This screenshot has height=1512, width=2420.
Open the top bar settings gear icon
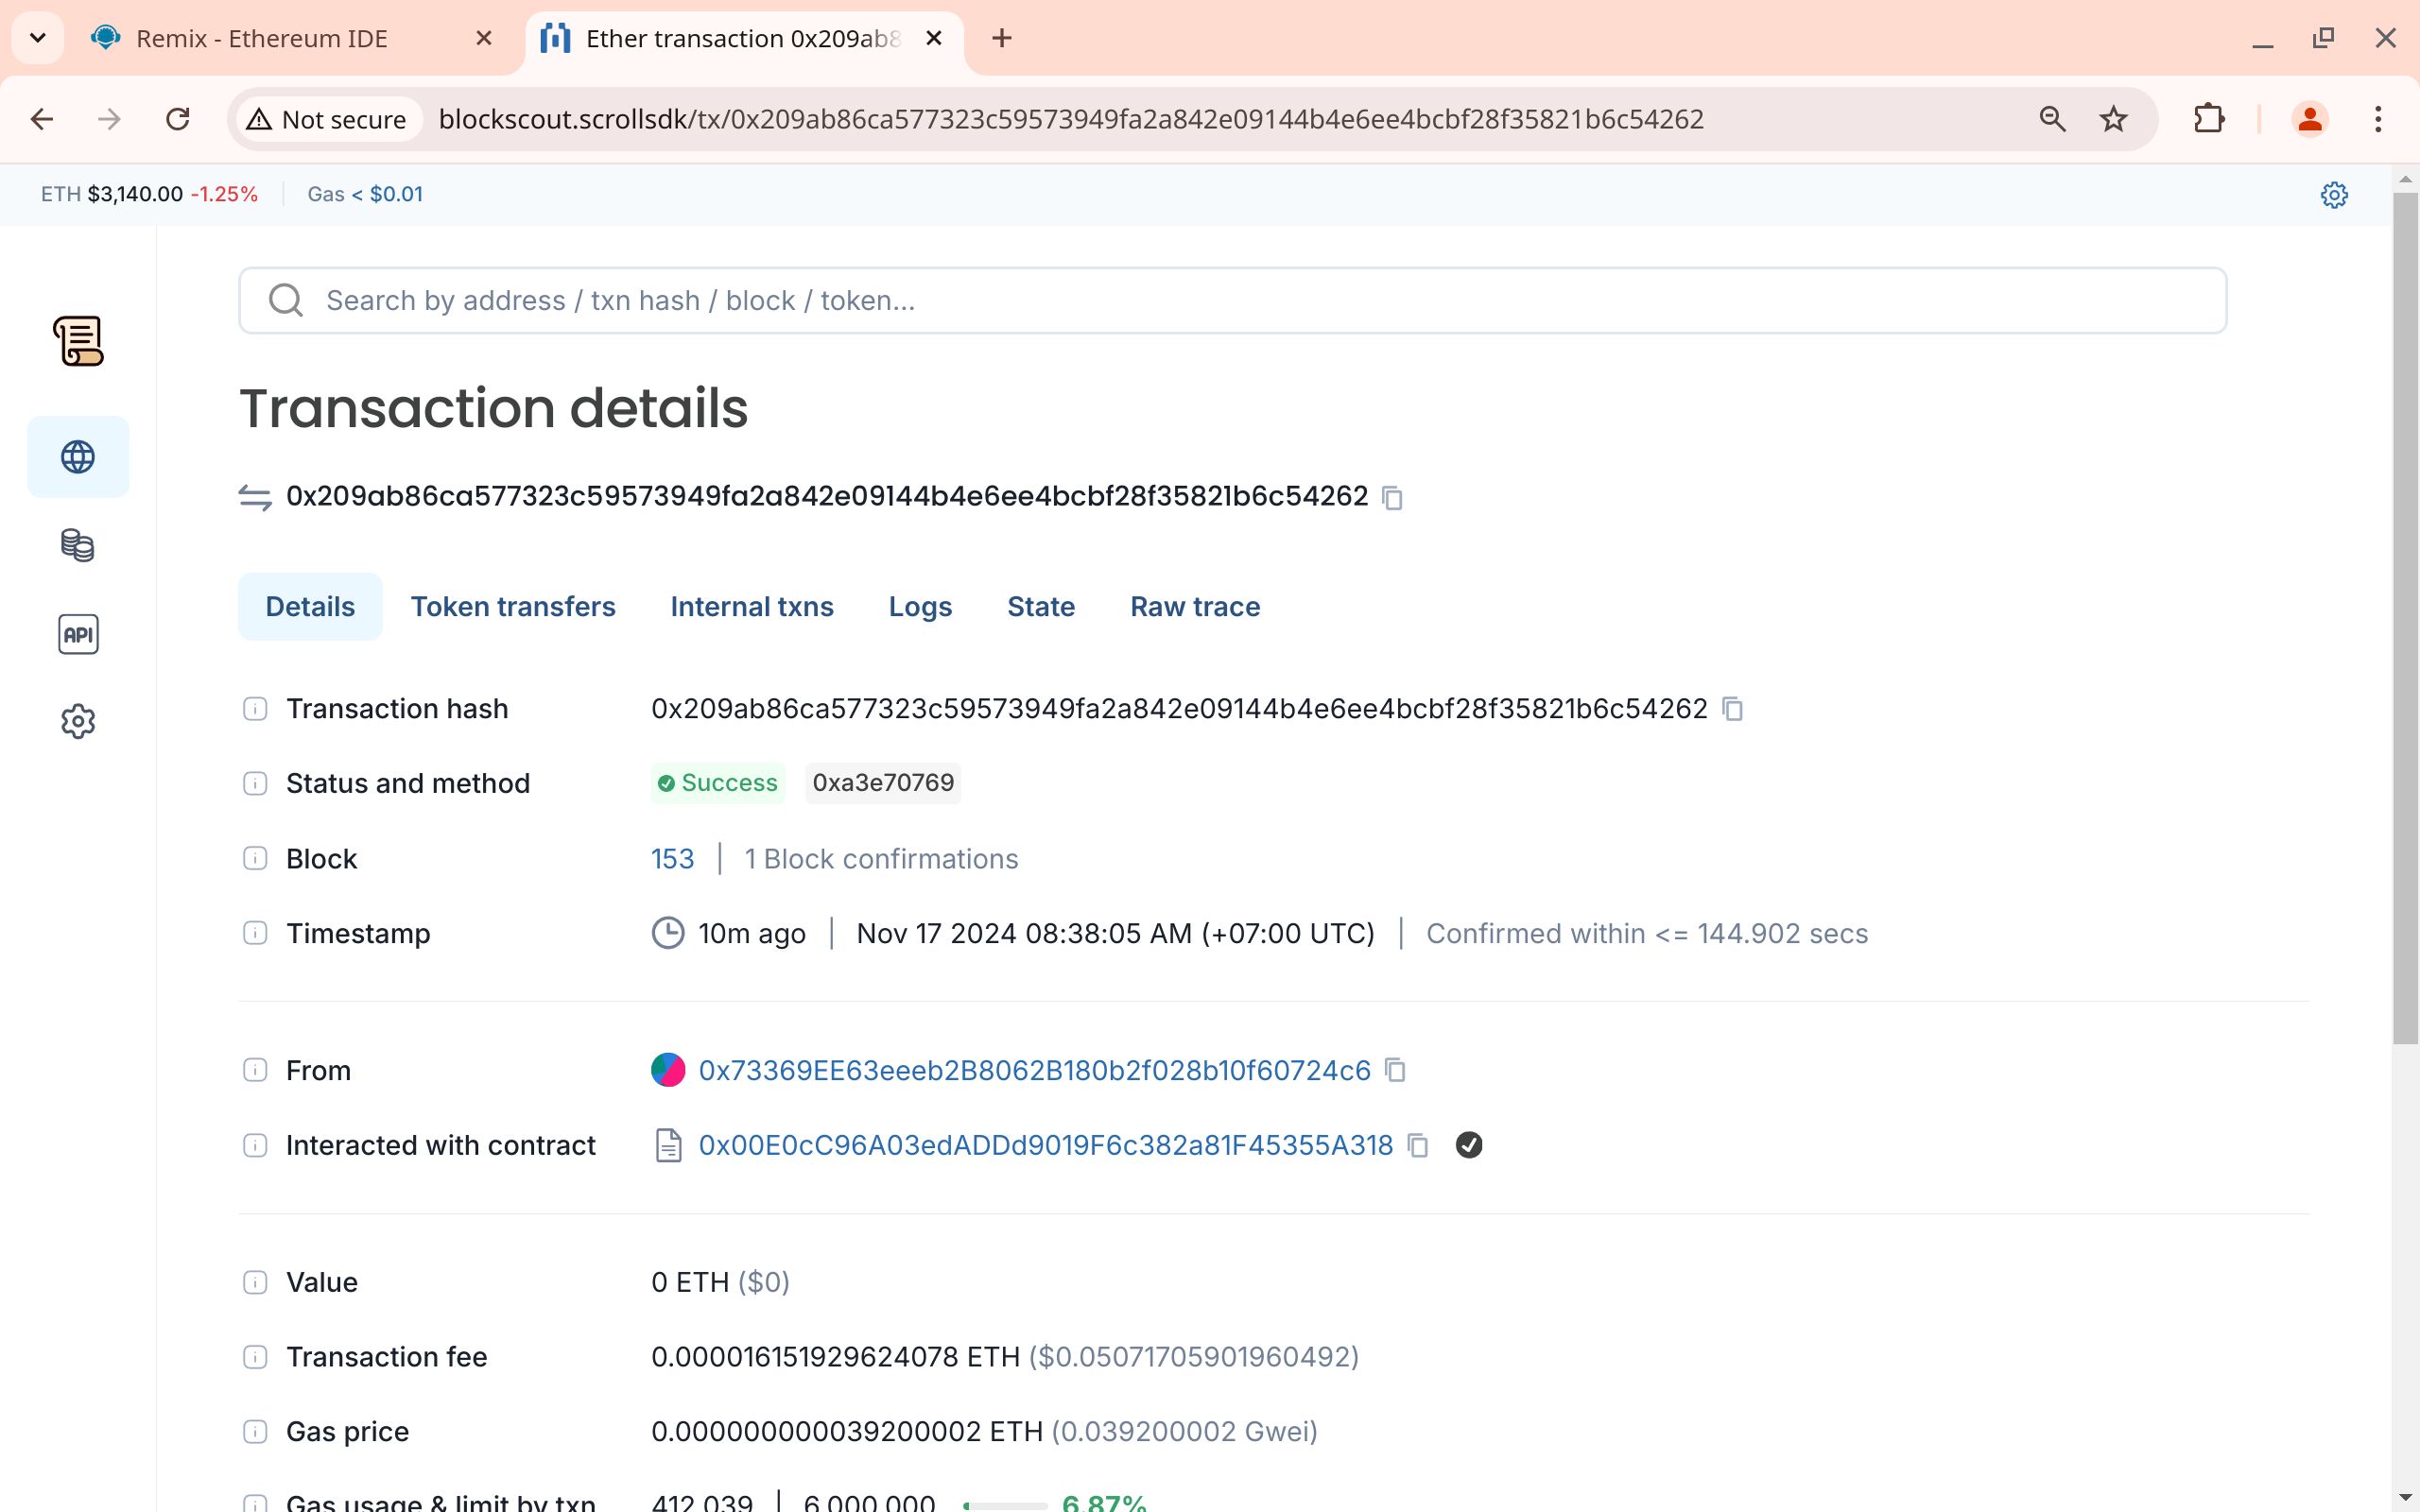(x=2334, y=194)
